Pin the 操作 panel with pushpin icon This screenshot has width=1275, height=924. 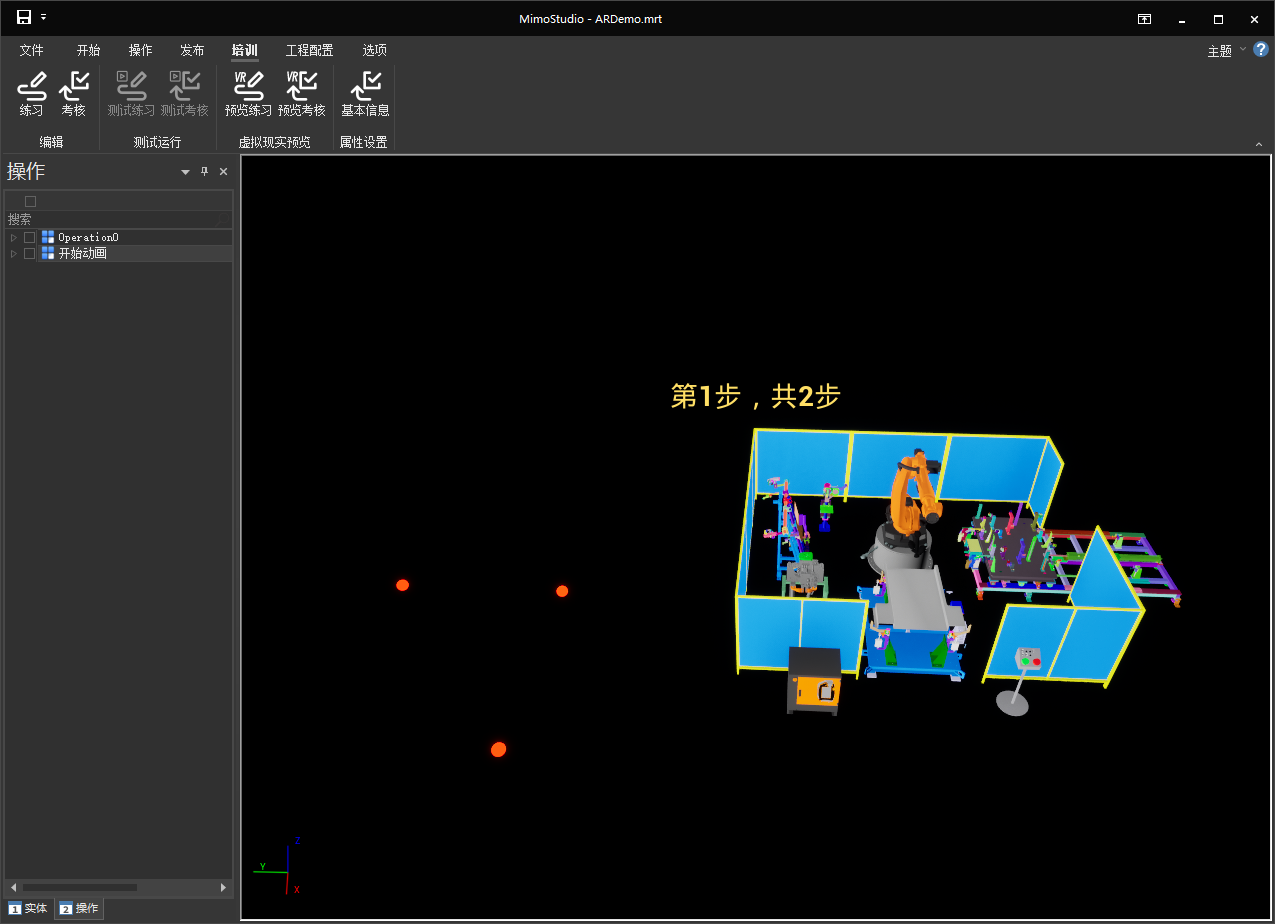[205, 172]
